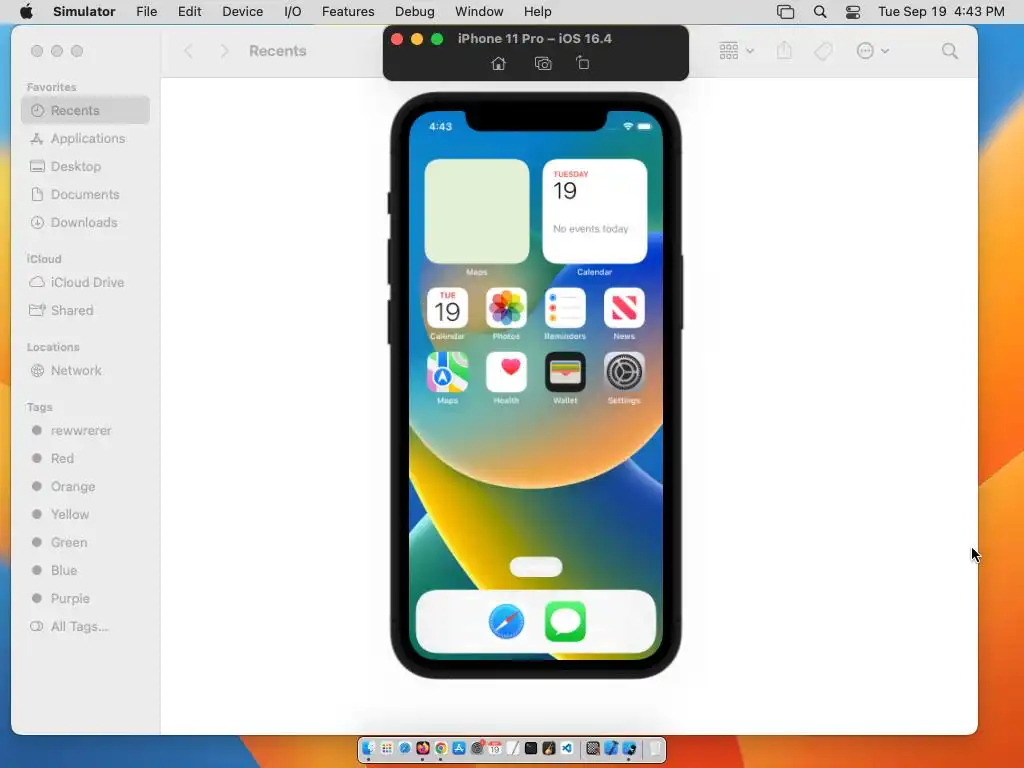Open the Simulator application menu
Image resolution: width=1024 pixels, height=768 pixels.
84,12
